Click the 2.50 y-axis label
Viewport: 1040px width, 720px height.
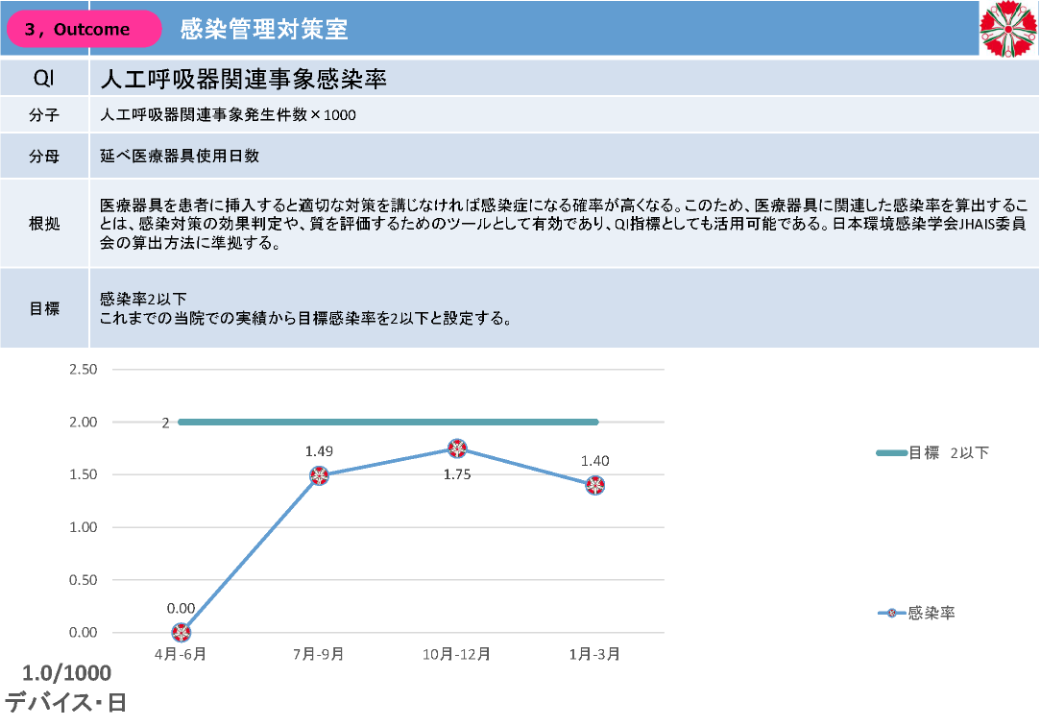pos(83,369)
